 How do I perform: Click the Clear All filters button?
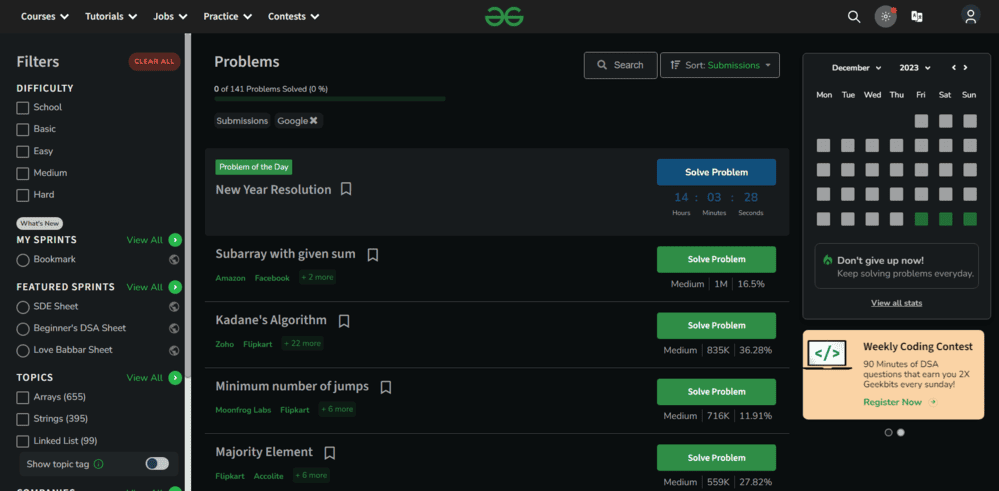click(154, 62)
